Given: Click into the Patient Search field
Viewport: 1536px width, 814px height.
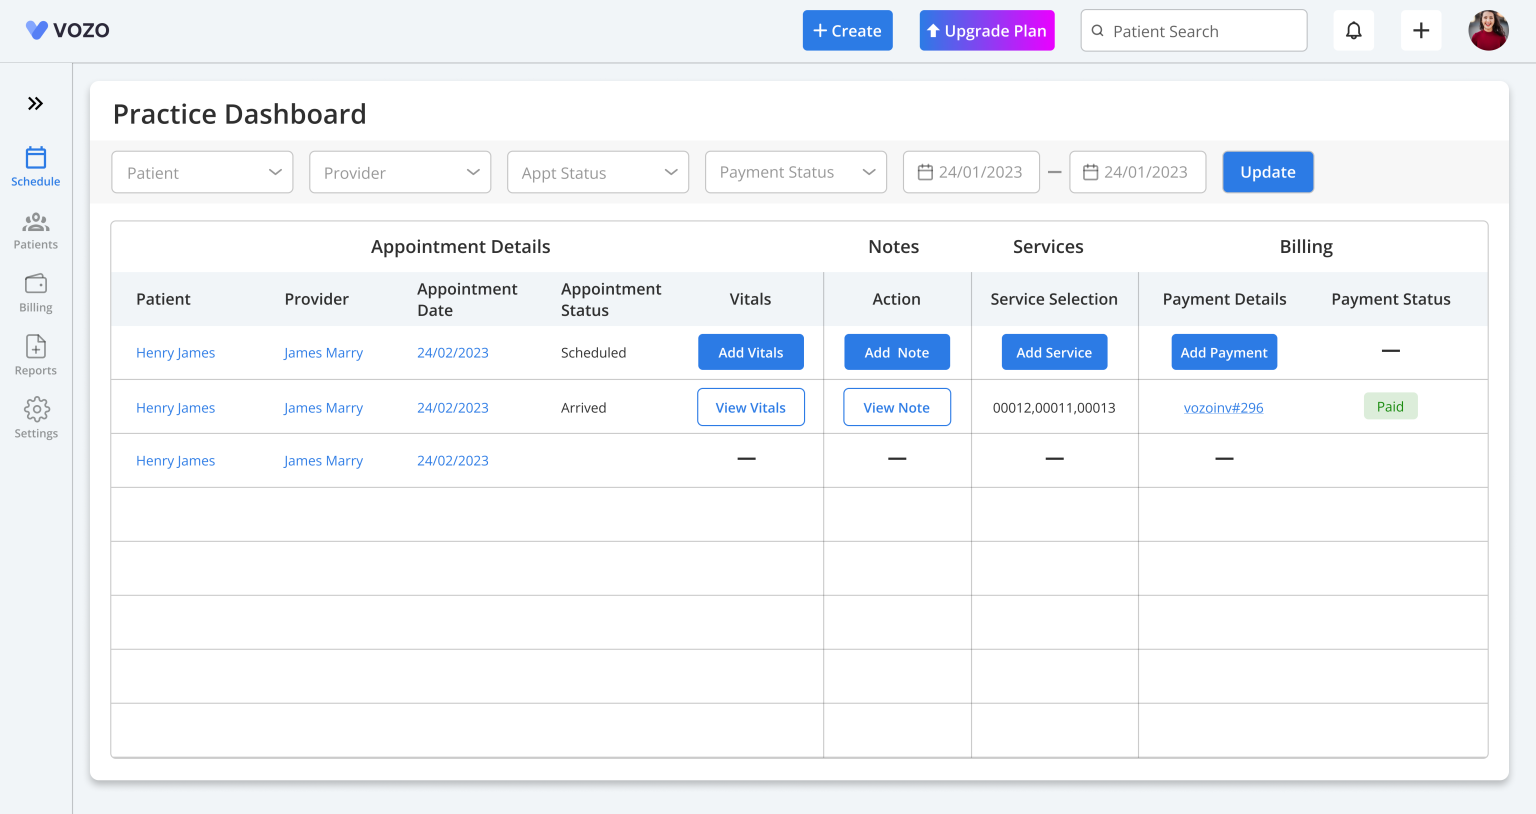Looking at the screenshot, I should (x=1194, y=31).
